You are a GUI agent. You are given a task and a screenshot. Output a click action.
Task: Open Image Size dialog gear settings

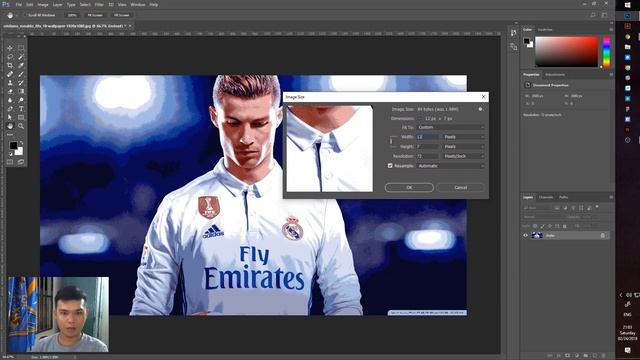click(x=480, y=109)
